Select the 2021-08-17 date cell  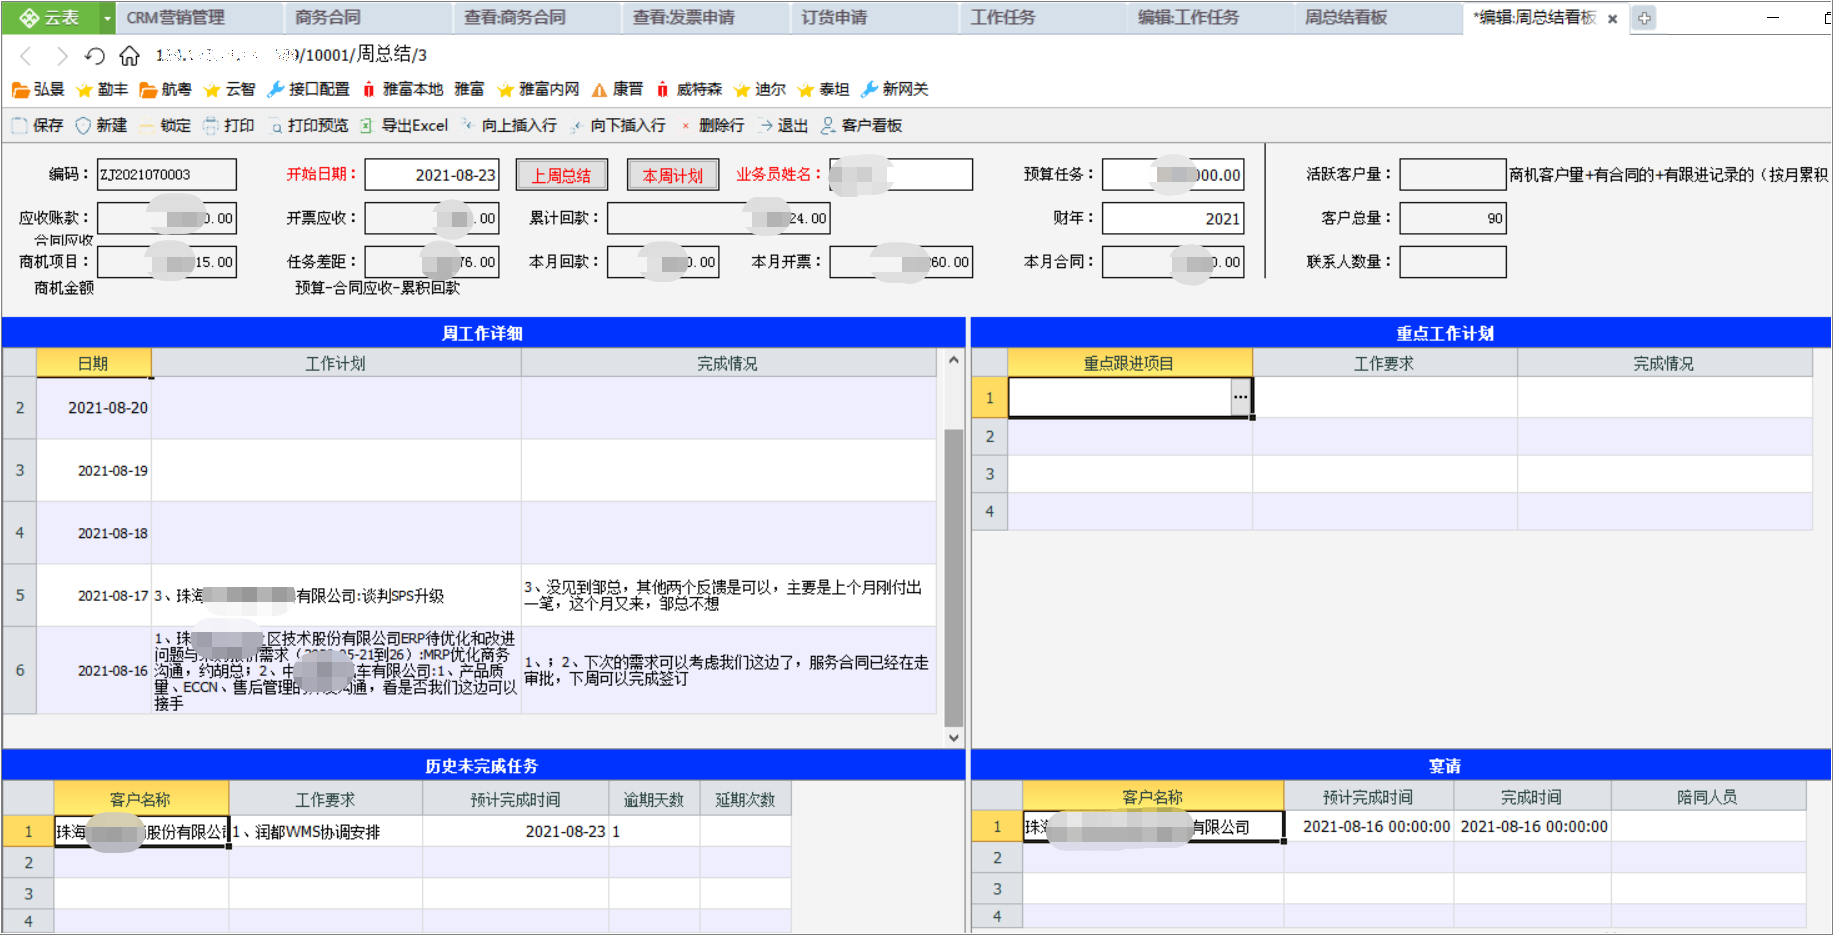pyautogui.click(x=94, y=596)
